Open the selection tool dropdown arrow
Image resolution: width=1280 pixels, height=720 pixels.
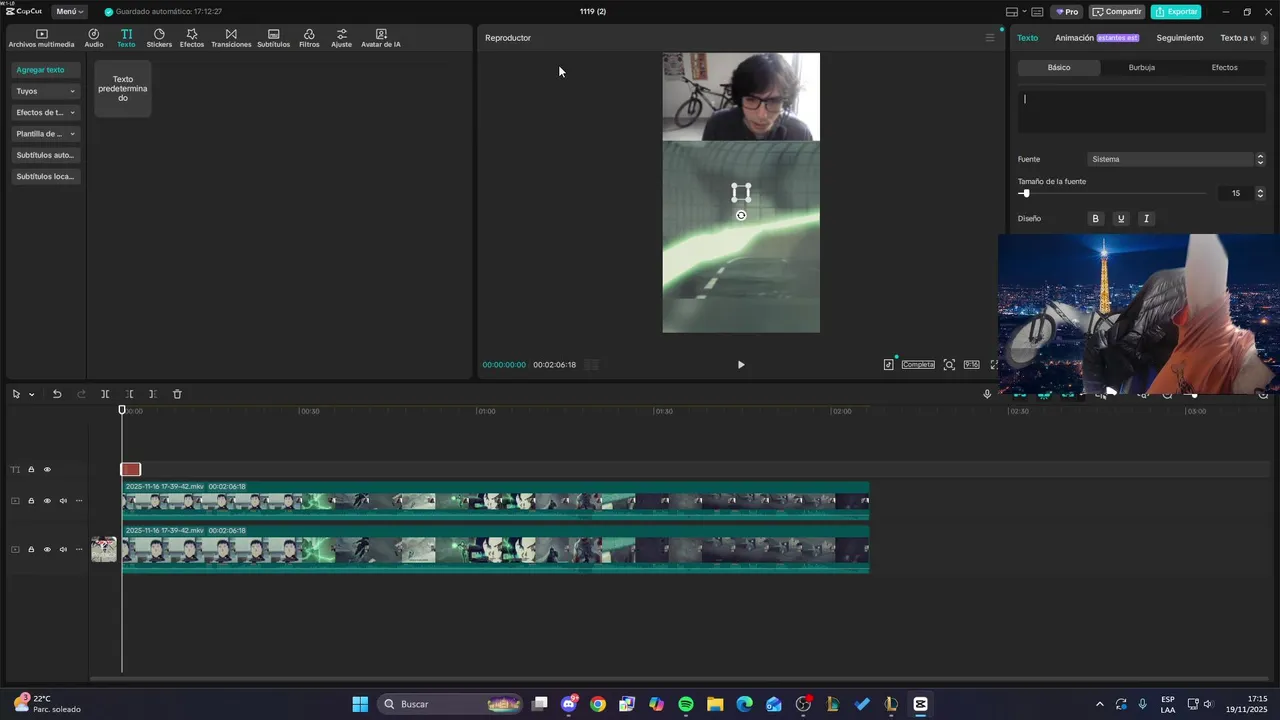coord(32,394)
